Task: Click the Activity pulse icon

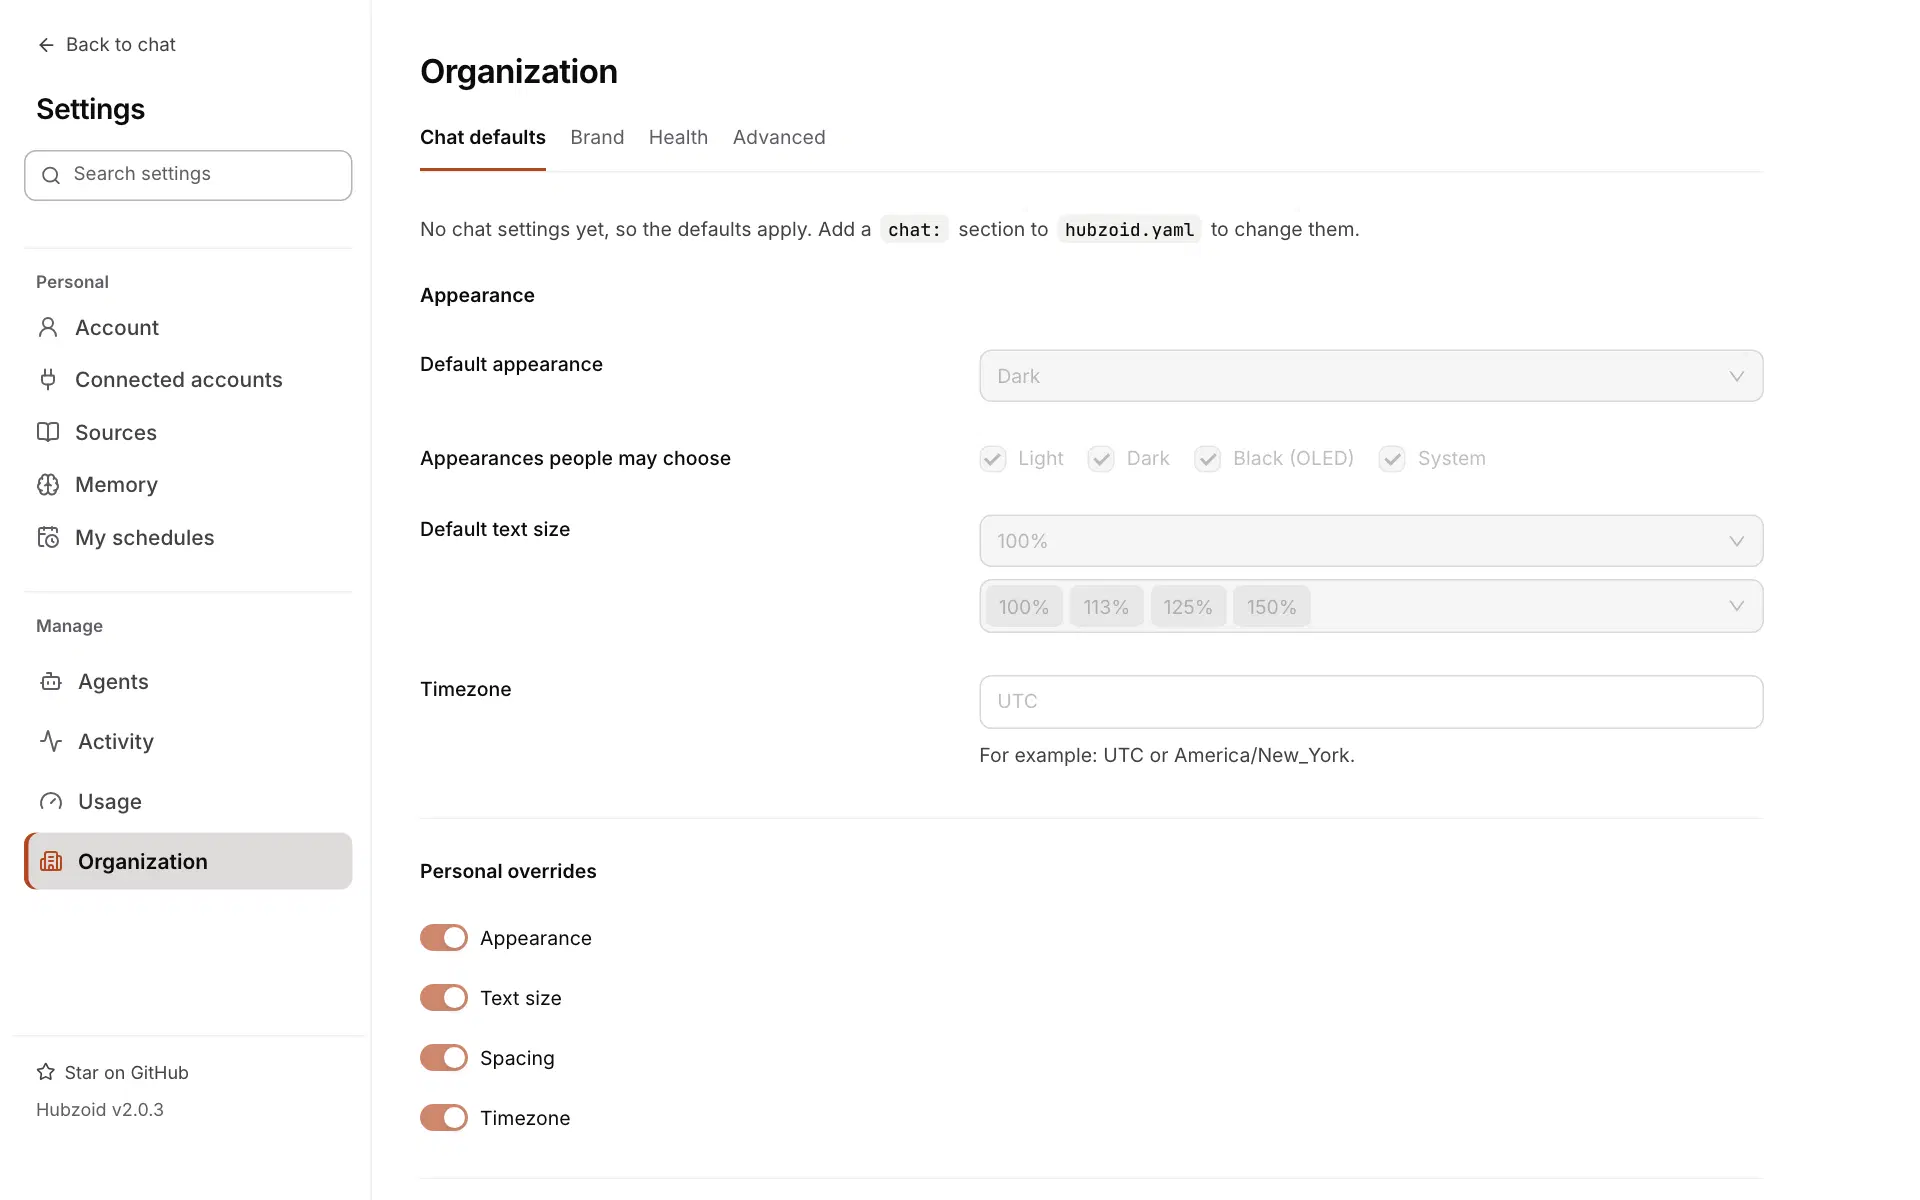Action: (x=51, y=741)
